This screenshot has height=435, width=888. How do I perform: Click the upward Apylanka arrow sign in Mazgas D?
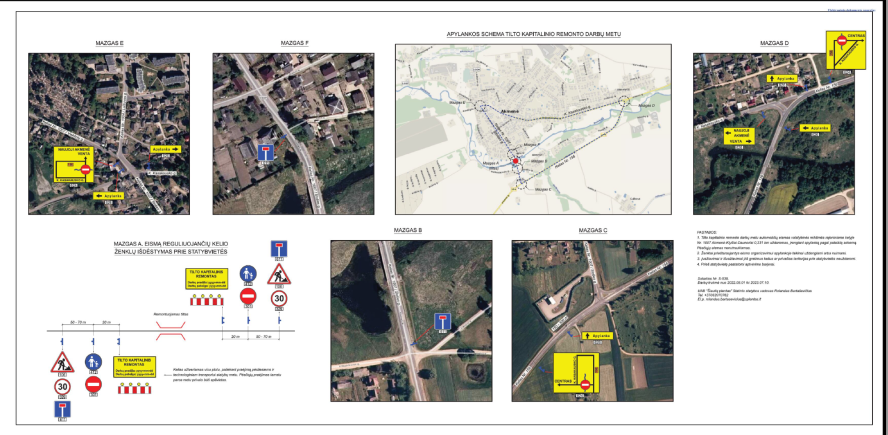(x=783, y=78)
